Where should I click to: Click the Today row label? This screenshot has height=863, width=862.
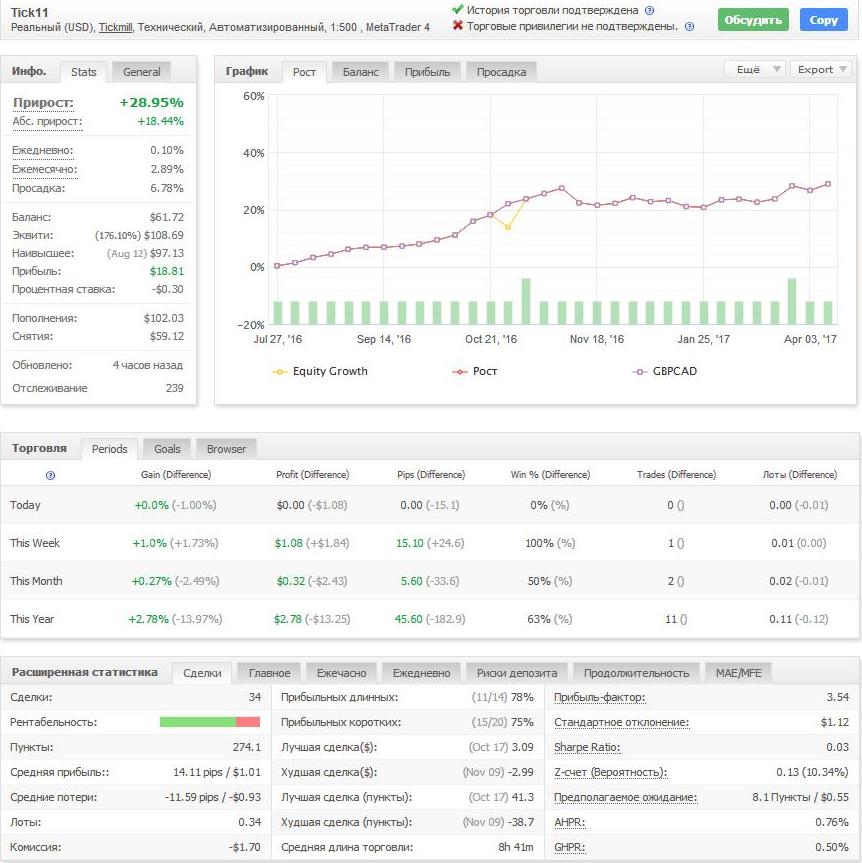(25, 505)
